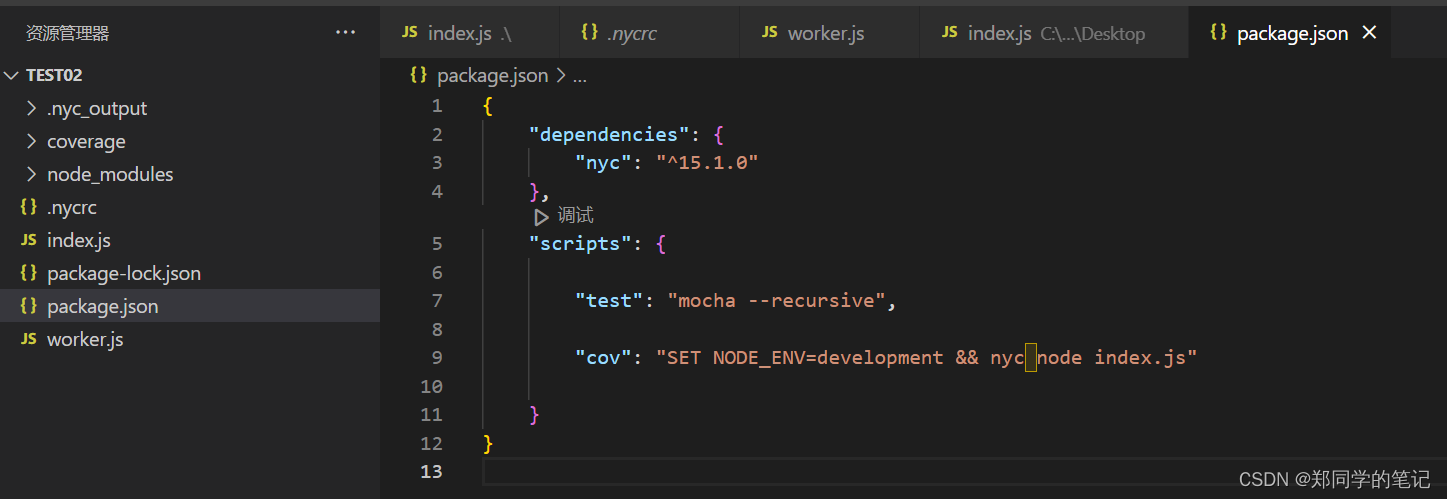
Task: Click the "cov" key on line 9
Action: [603, 357]
